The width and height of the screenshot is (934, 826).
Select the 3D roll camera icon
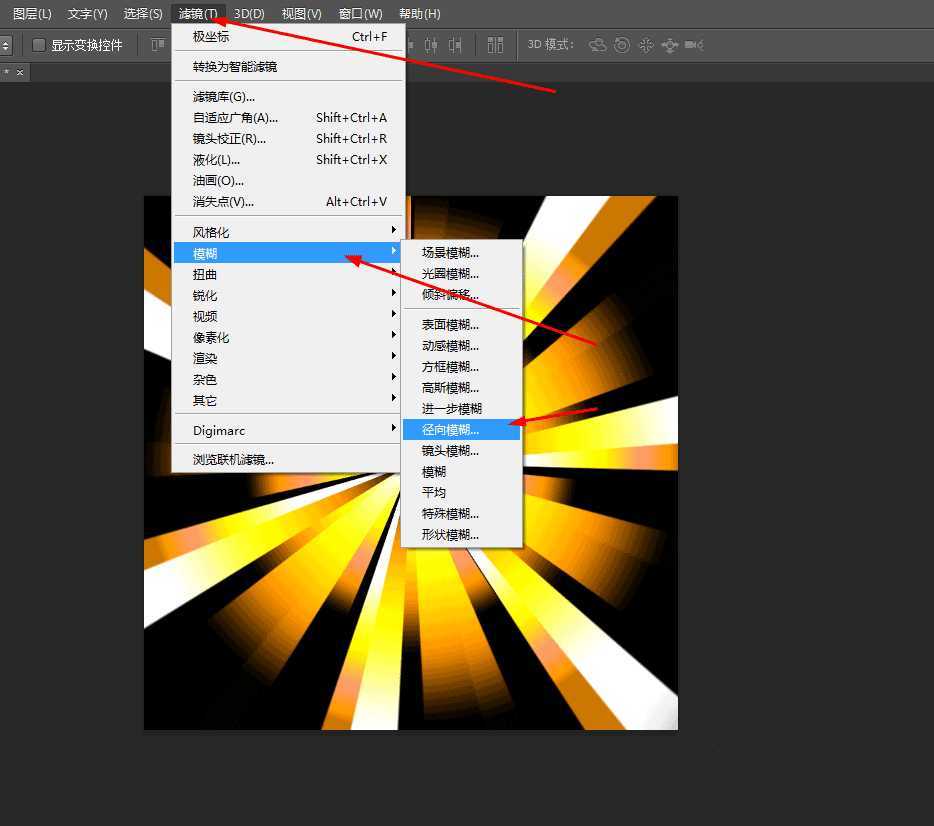click(x=623, y=45)
